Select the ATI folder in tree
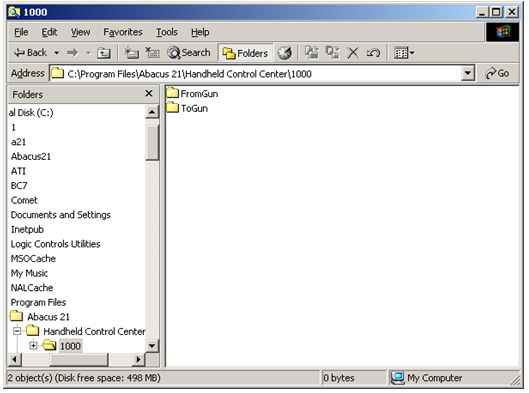Screen dimensions: 529x393 tap(18, 171)
